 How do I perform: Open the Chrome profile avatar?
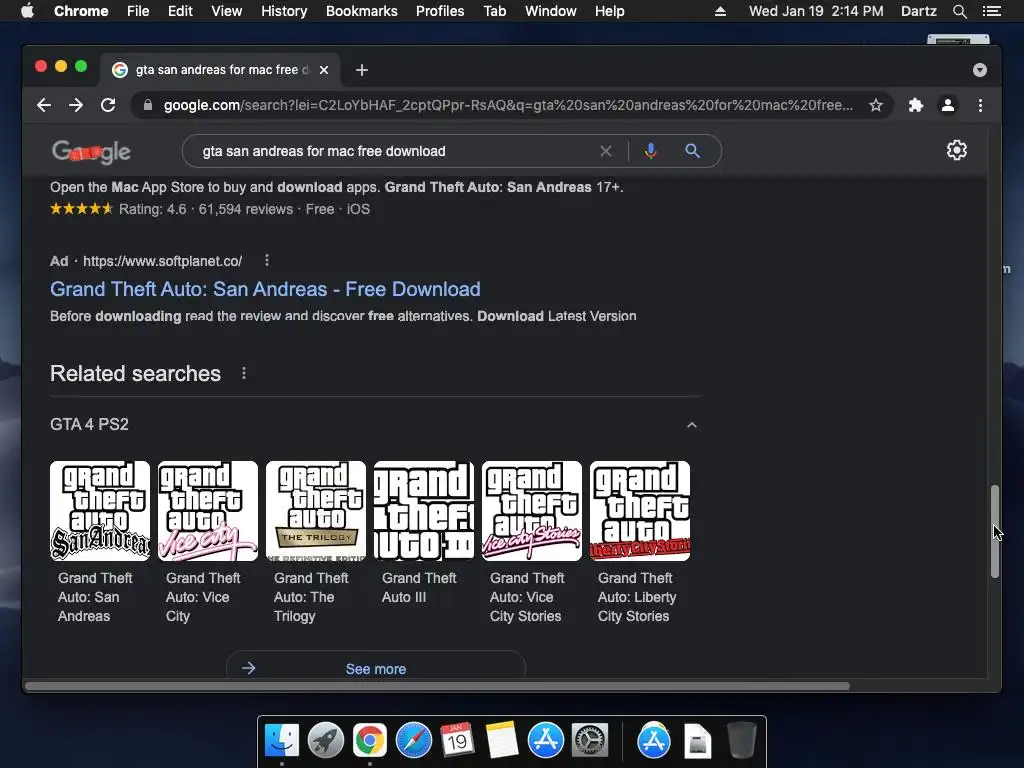pyautogui.click(x=948, y=105)
